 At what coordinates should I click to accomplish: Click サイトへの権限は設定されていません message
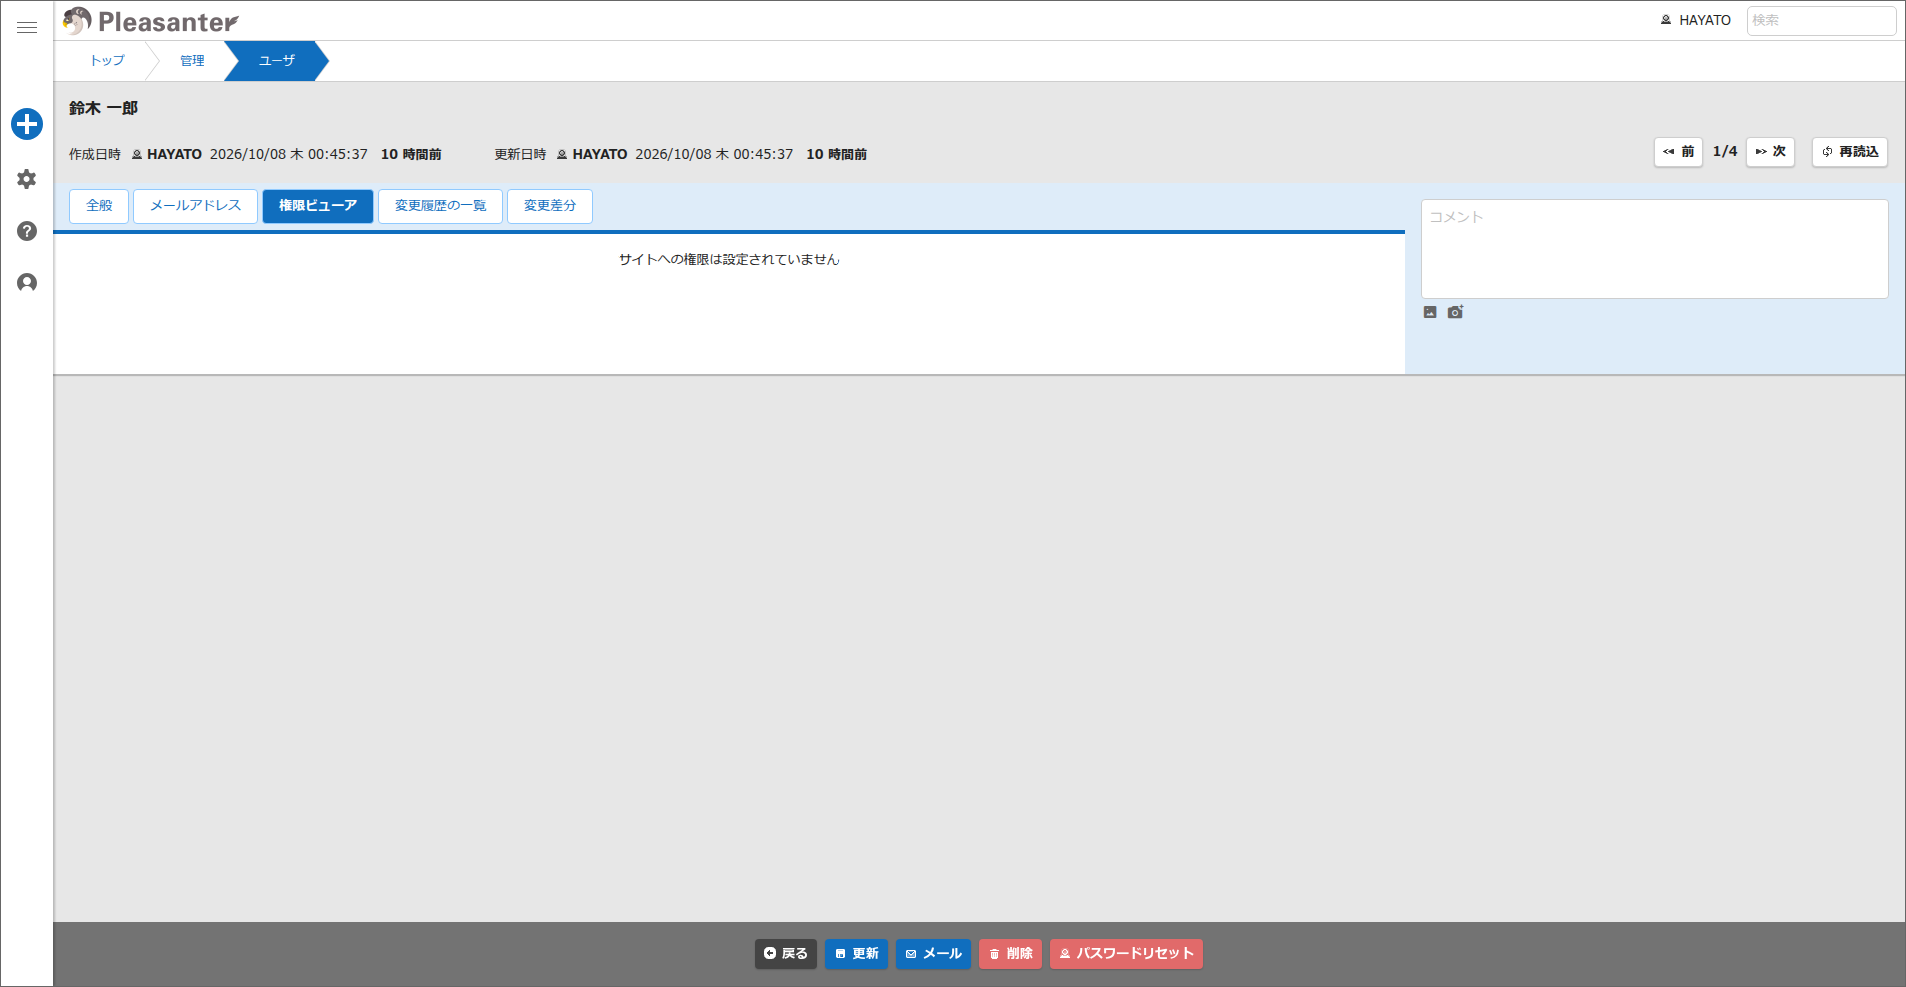click(729, 259)
